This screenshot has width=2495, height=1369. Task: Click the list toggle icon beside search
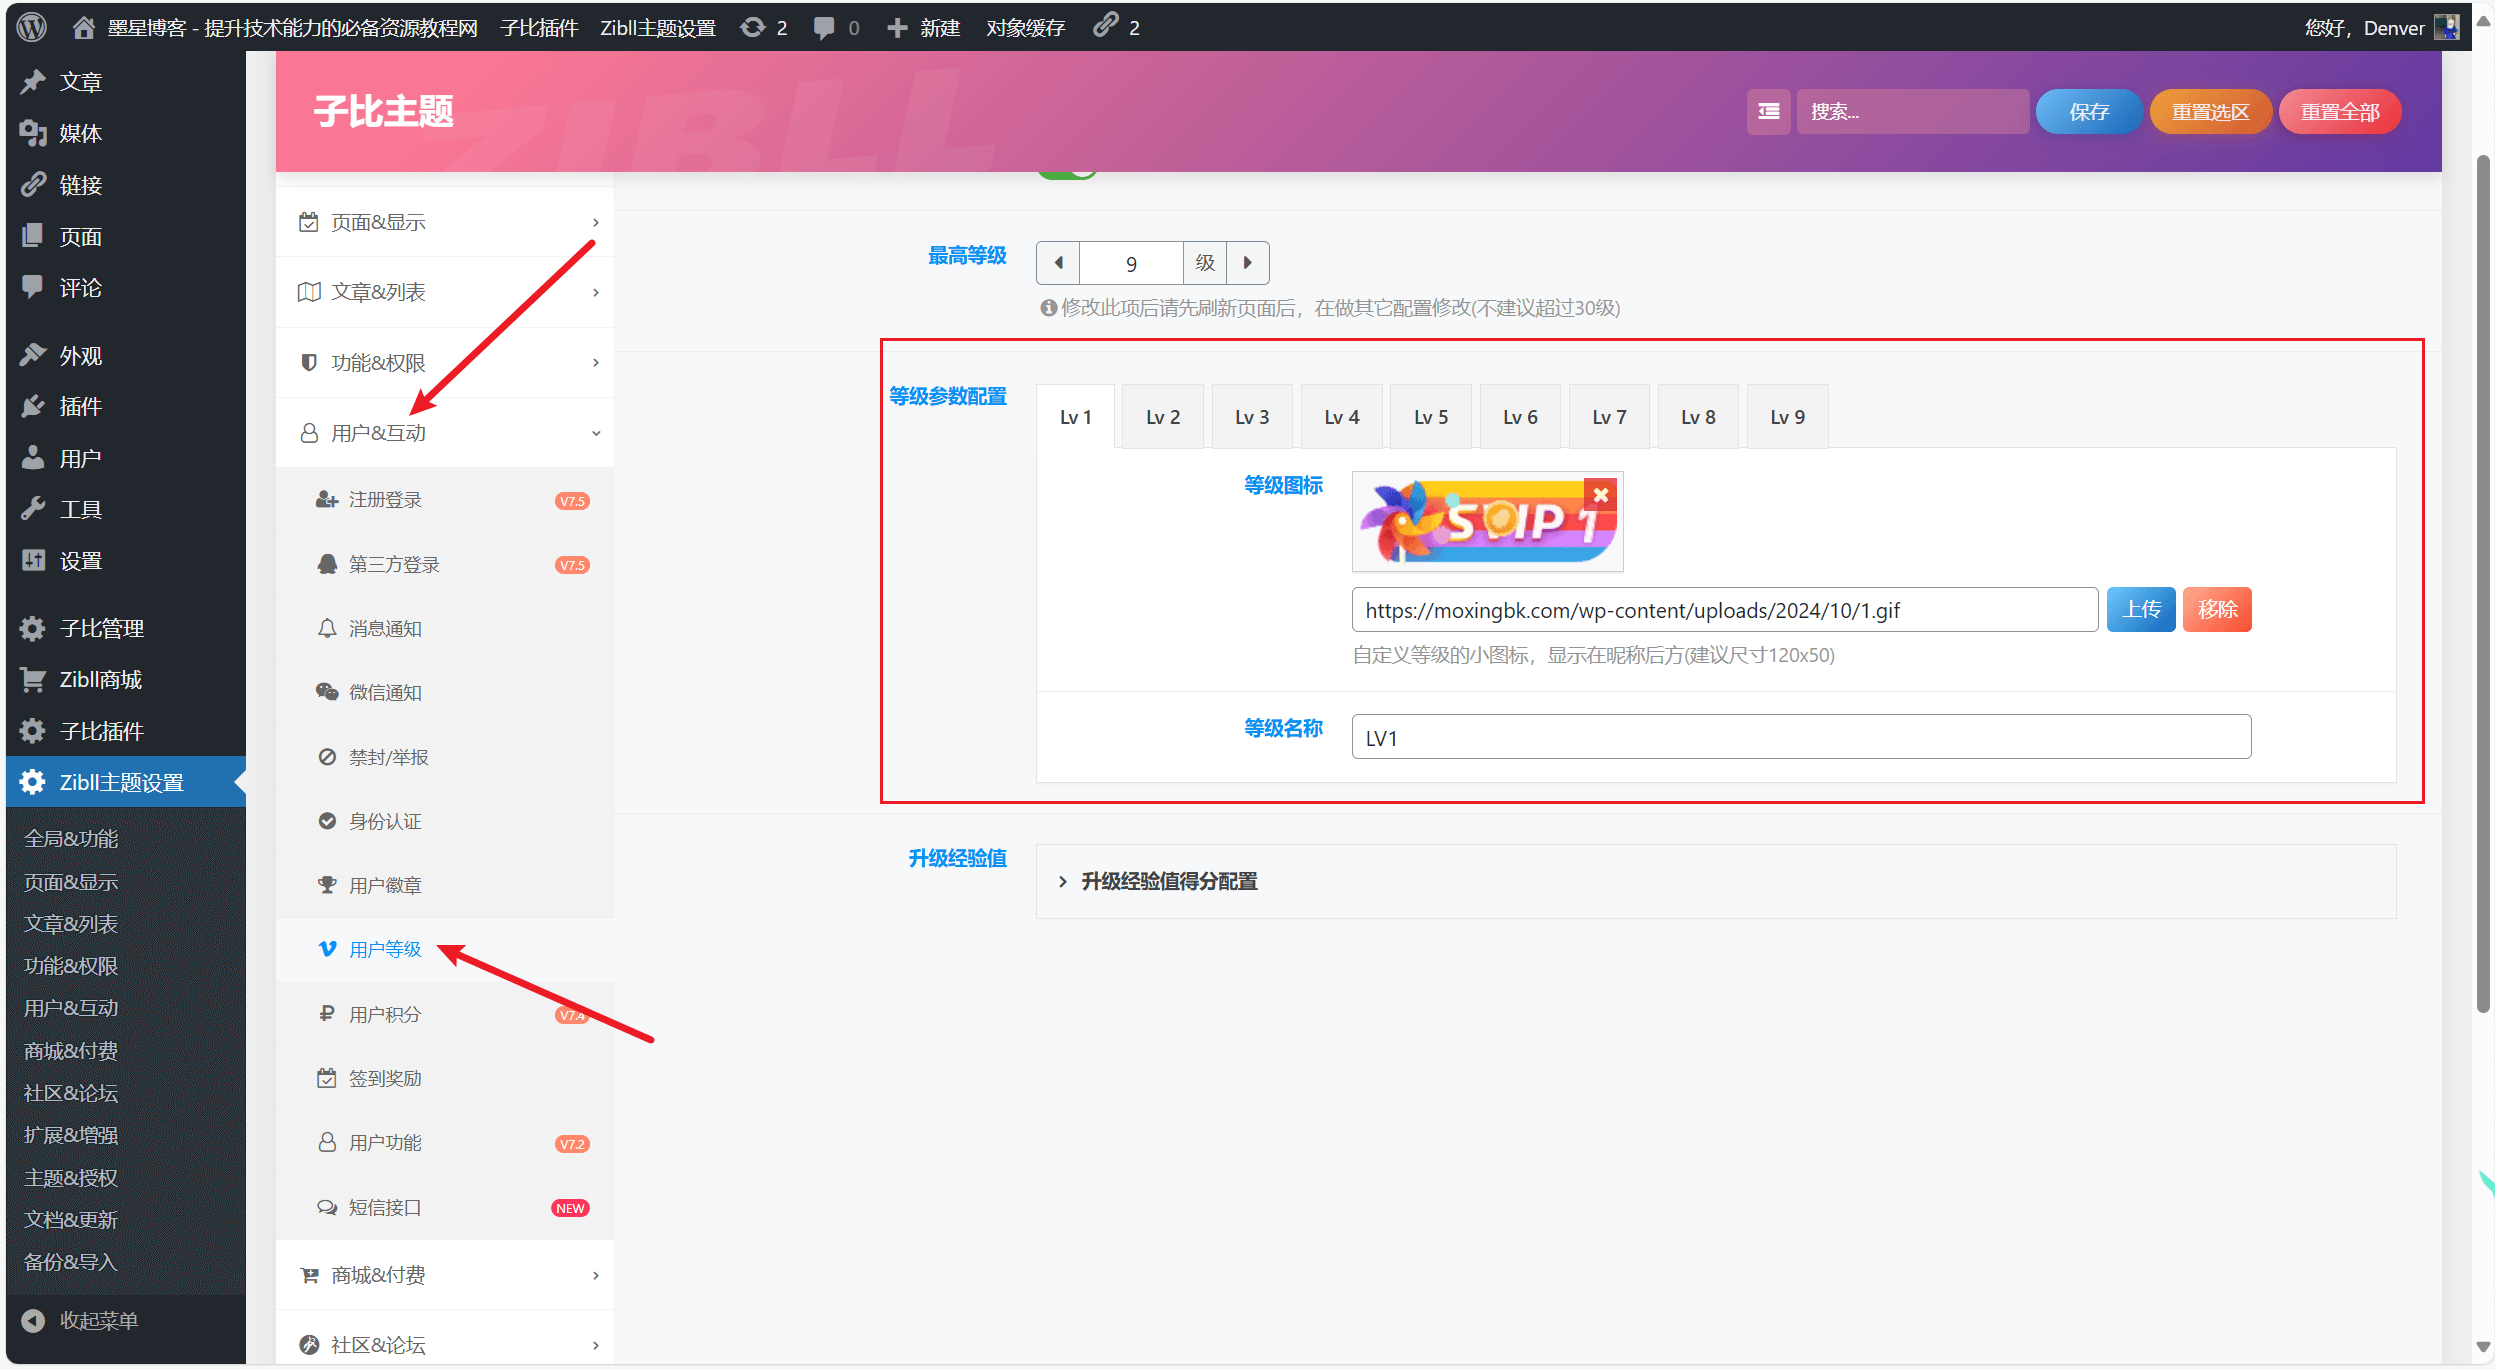coord(1768,111)
